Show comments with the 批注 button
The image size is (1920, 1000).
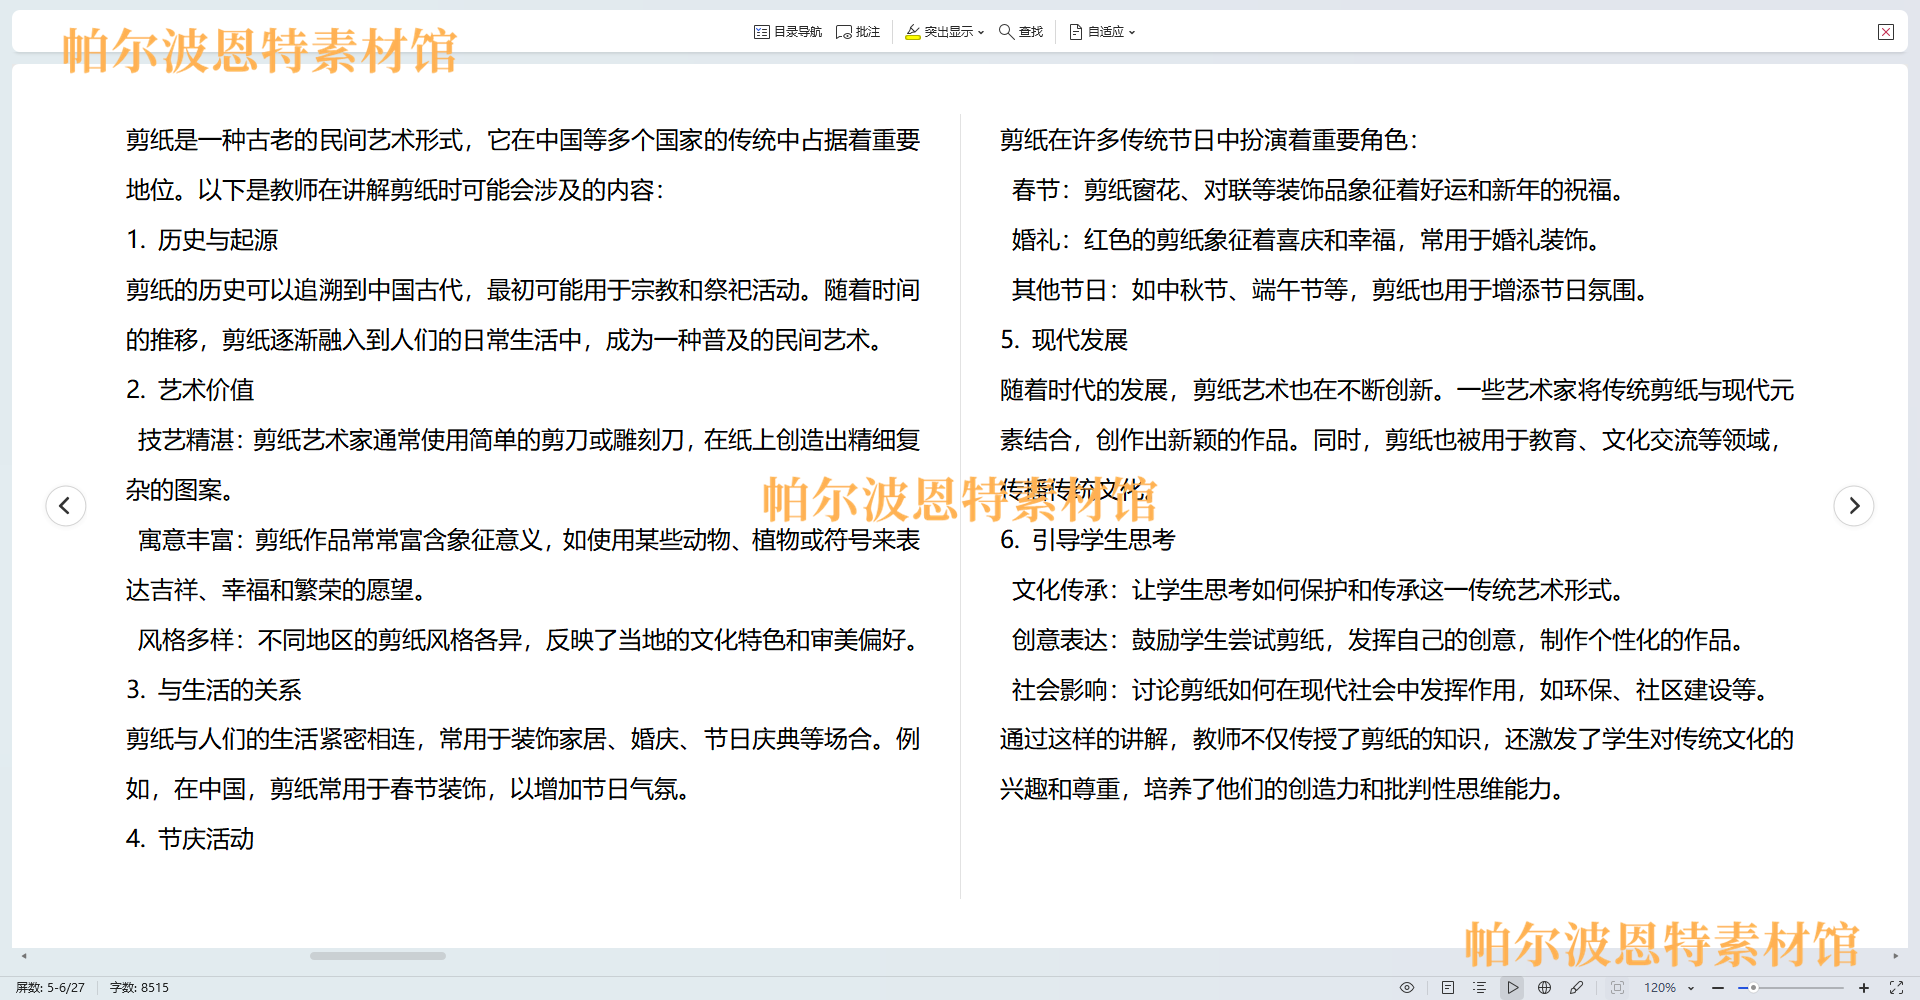[858, 32]
